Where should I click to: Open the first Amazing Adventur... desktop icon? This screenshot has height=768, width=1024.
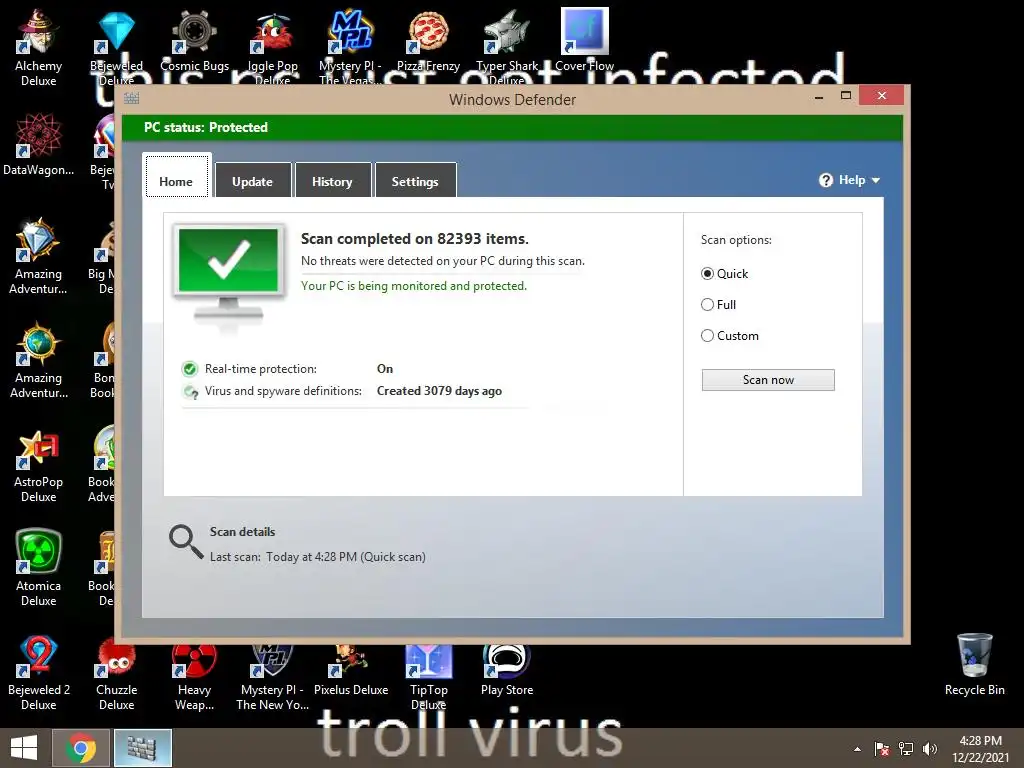click(x=39, y=255)
